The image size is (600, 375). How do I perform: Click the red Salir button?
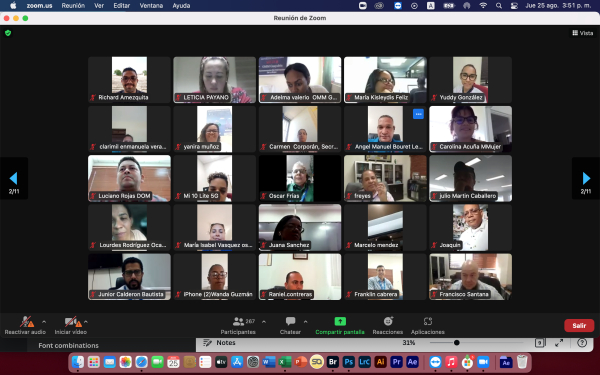tap(579, 326)
